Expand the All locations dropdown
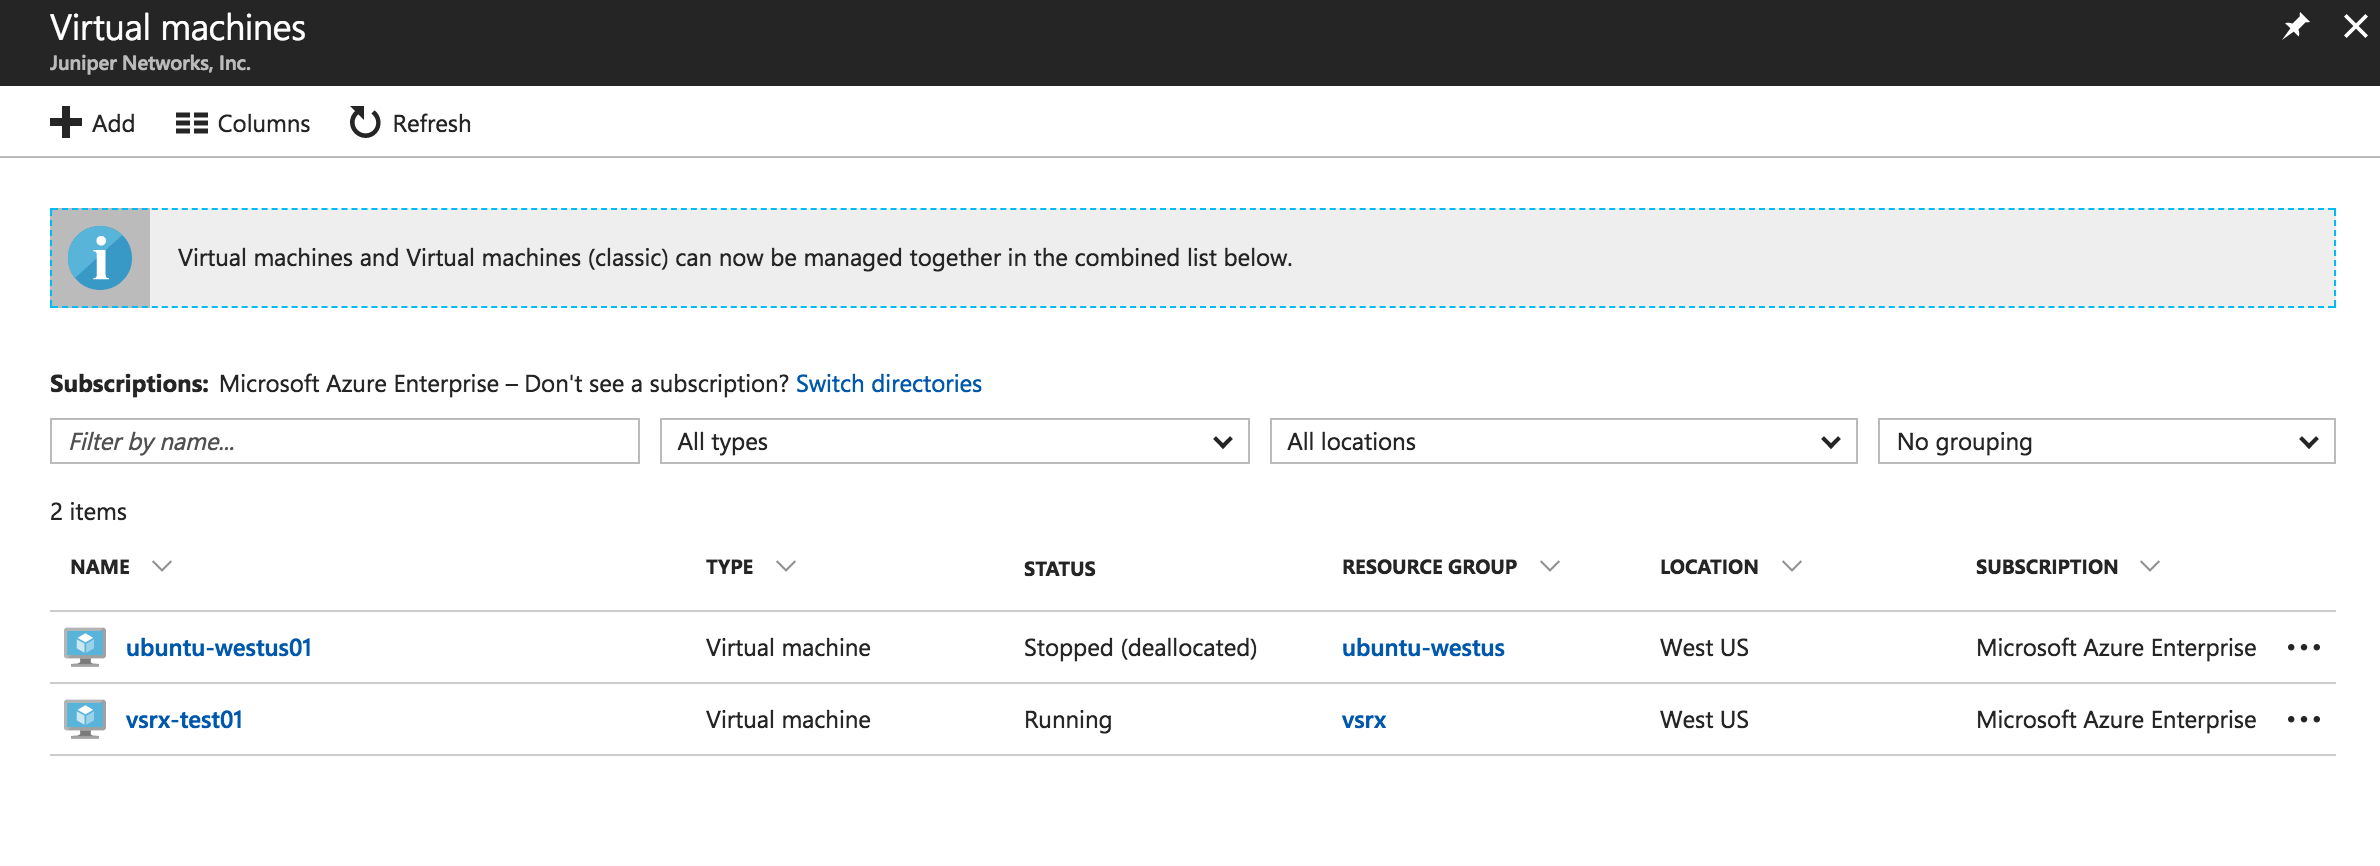2380x866 pixels. (1563, 442)
